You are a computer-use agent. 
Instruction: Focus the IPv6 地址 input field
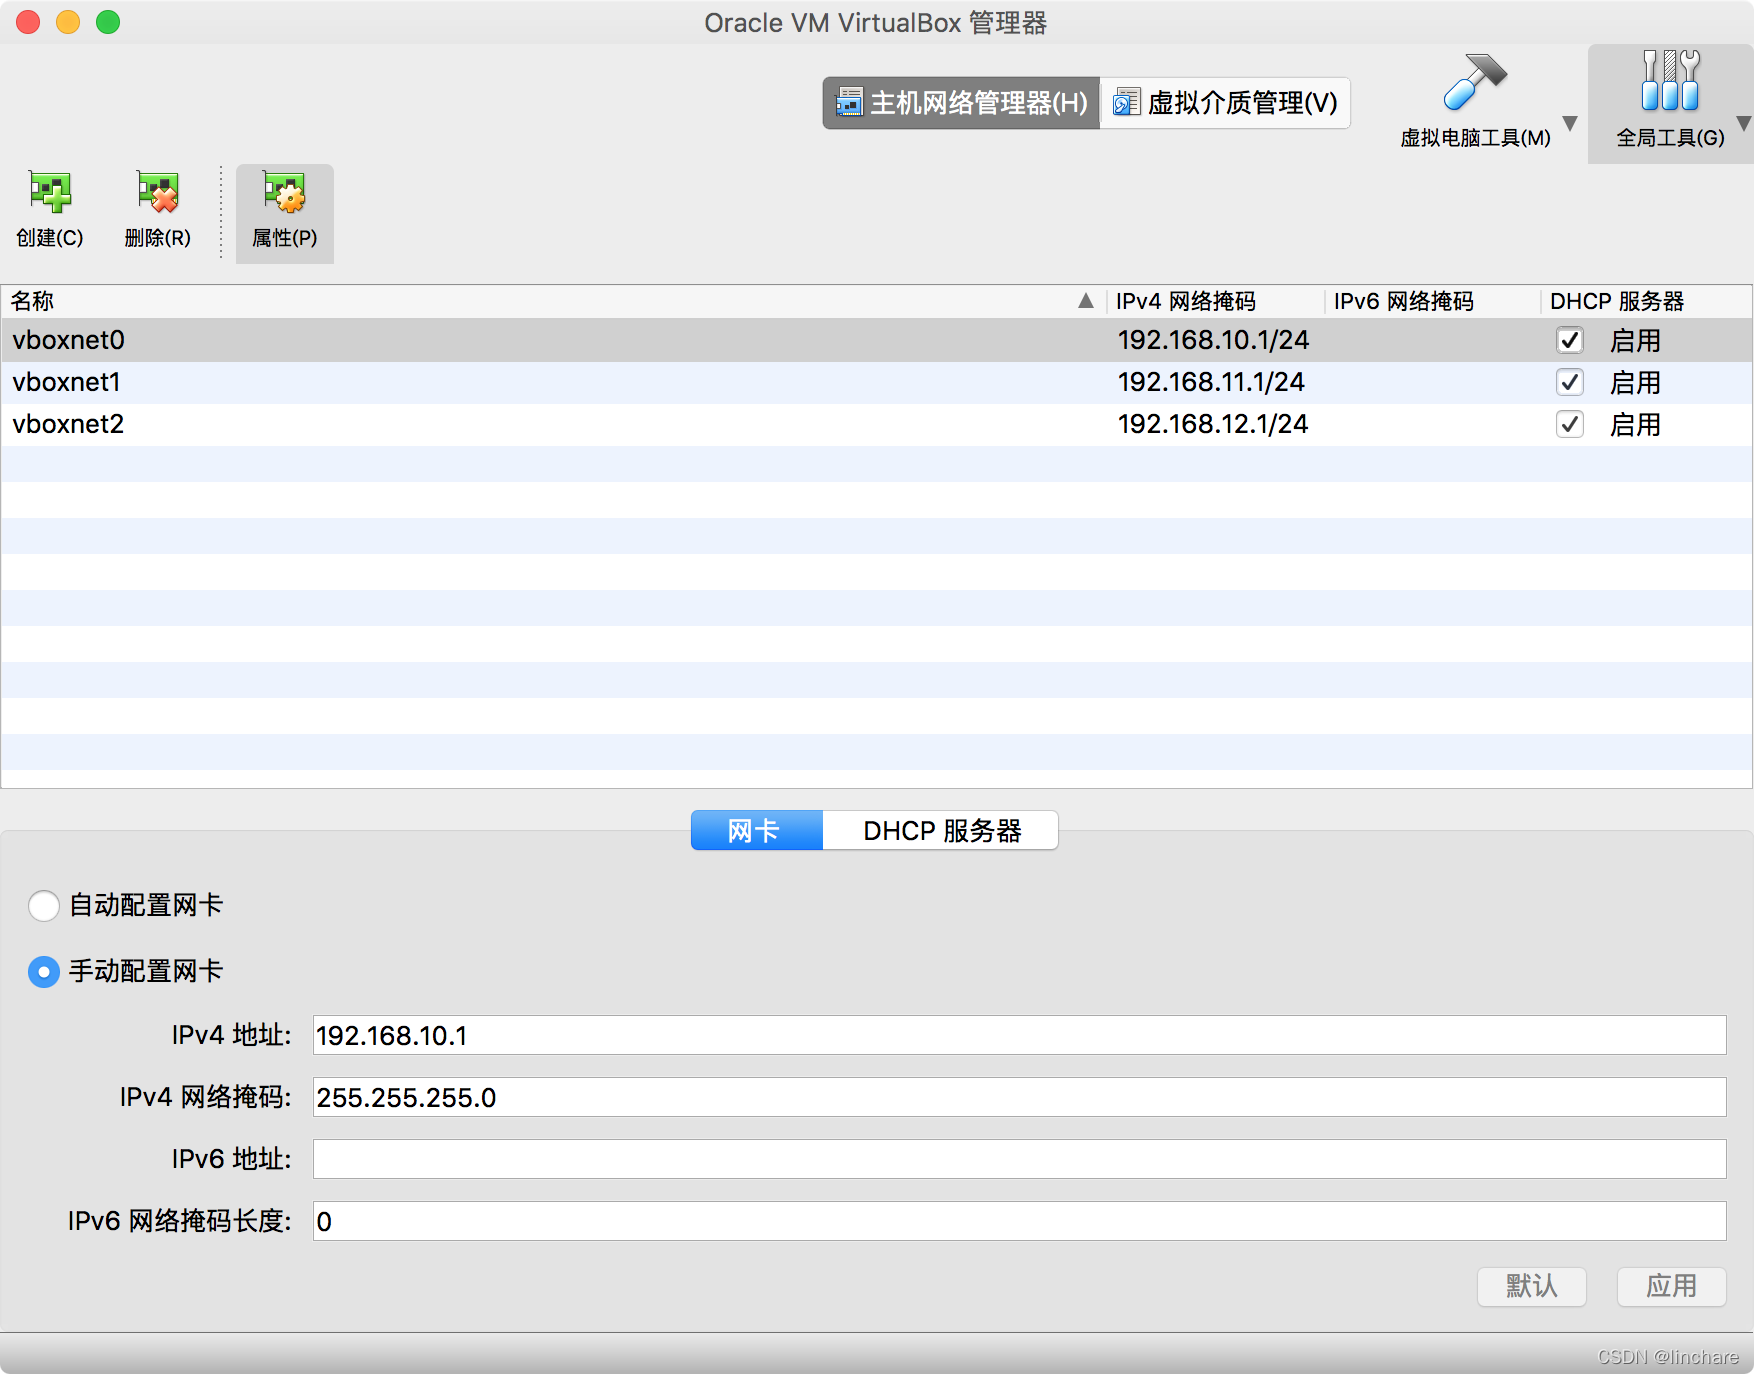click(1020, 1159)
